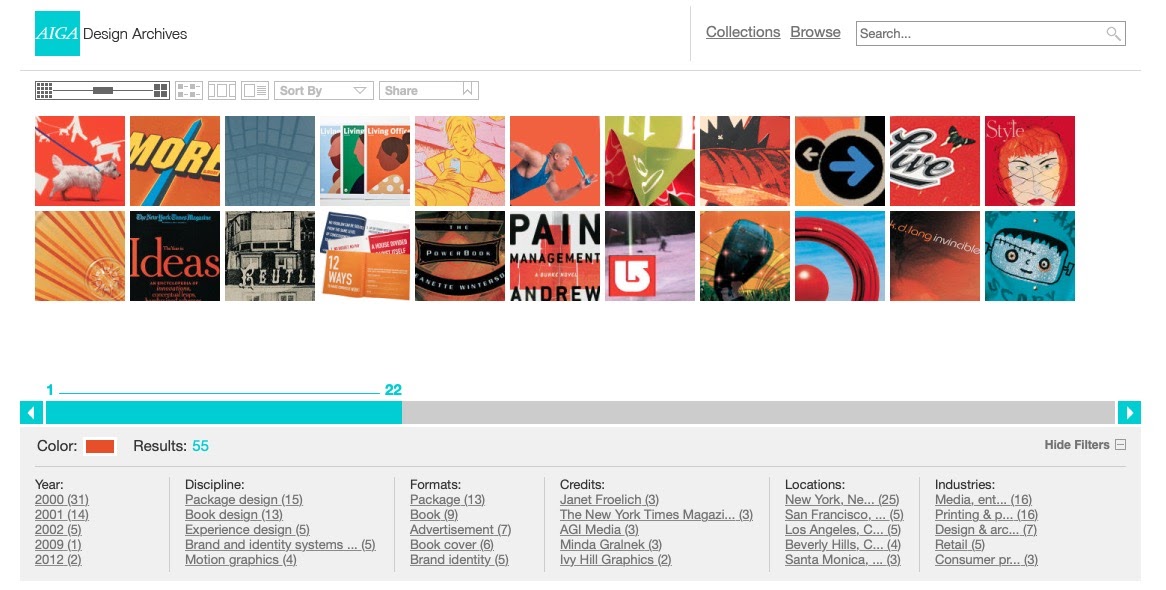Open the Sort By dropdown
This screenshot has height=590, width=1166.
click(323, 91)
